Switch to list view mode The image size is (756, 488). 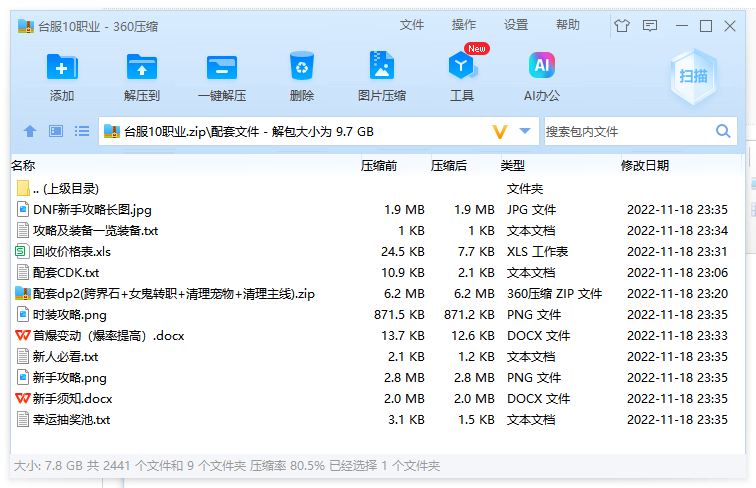(82, 131)
